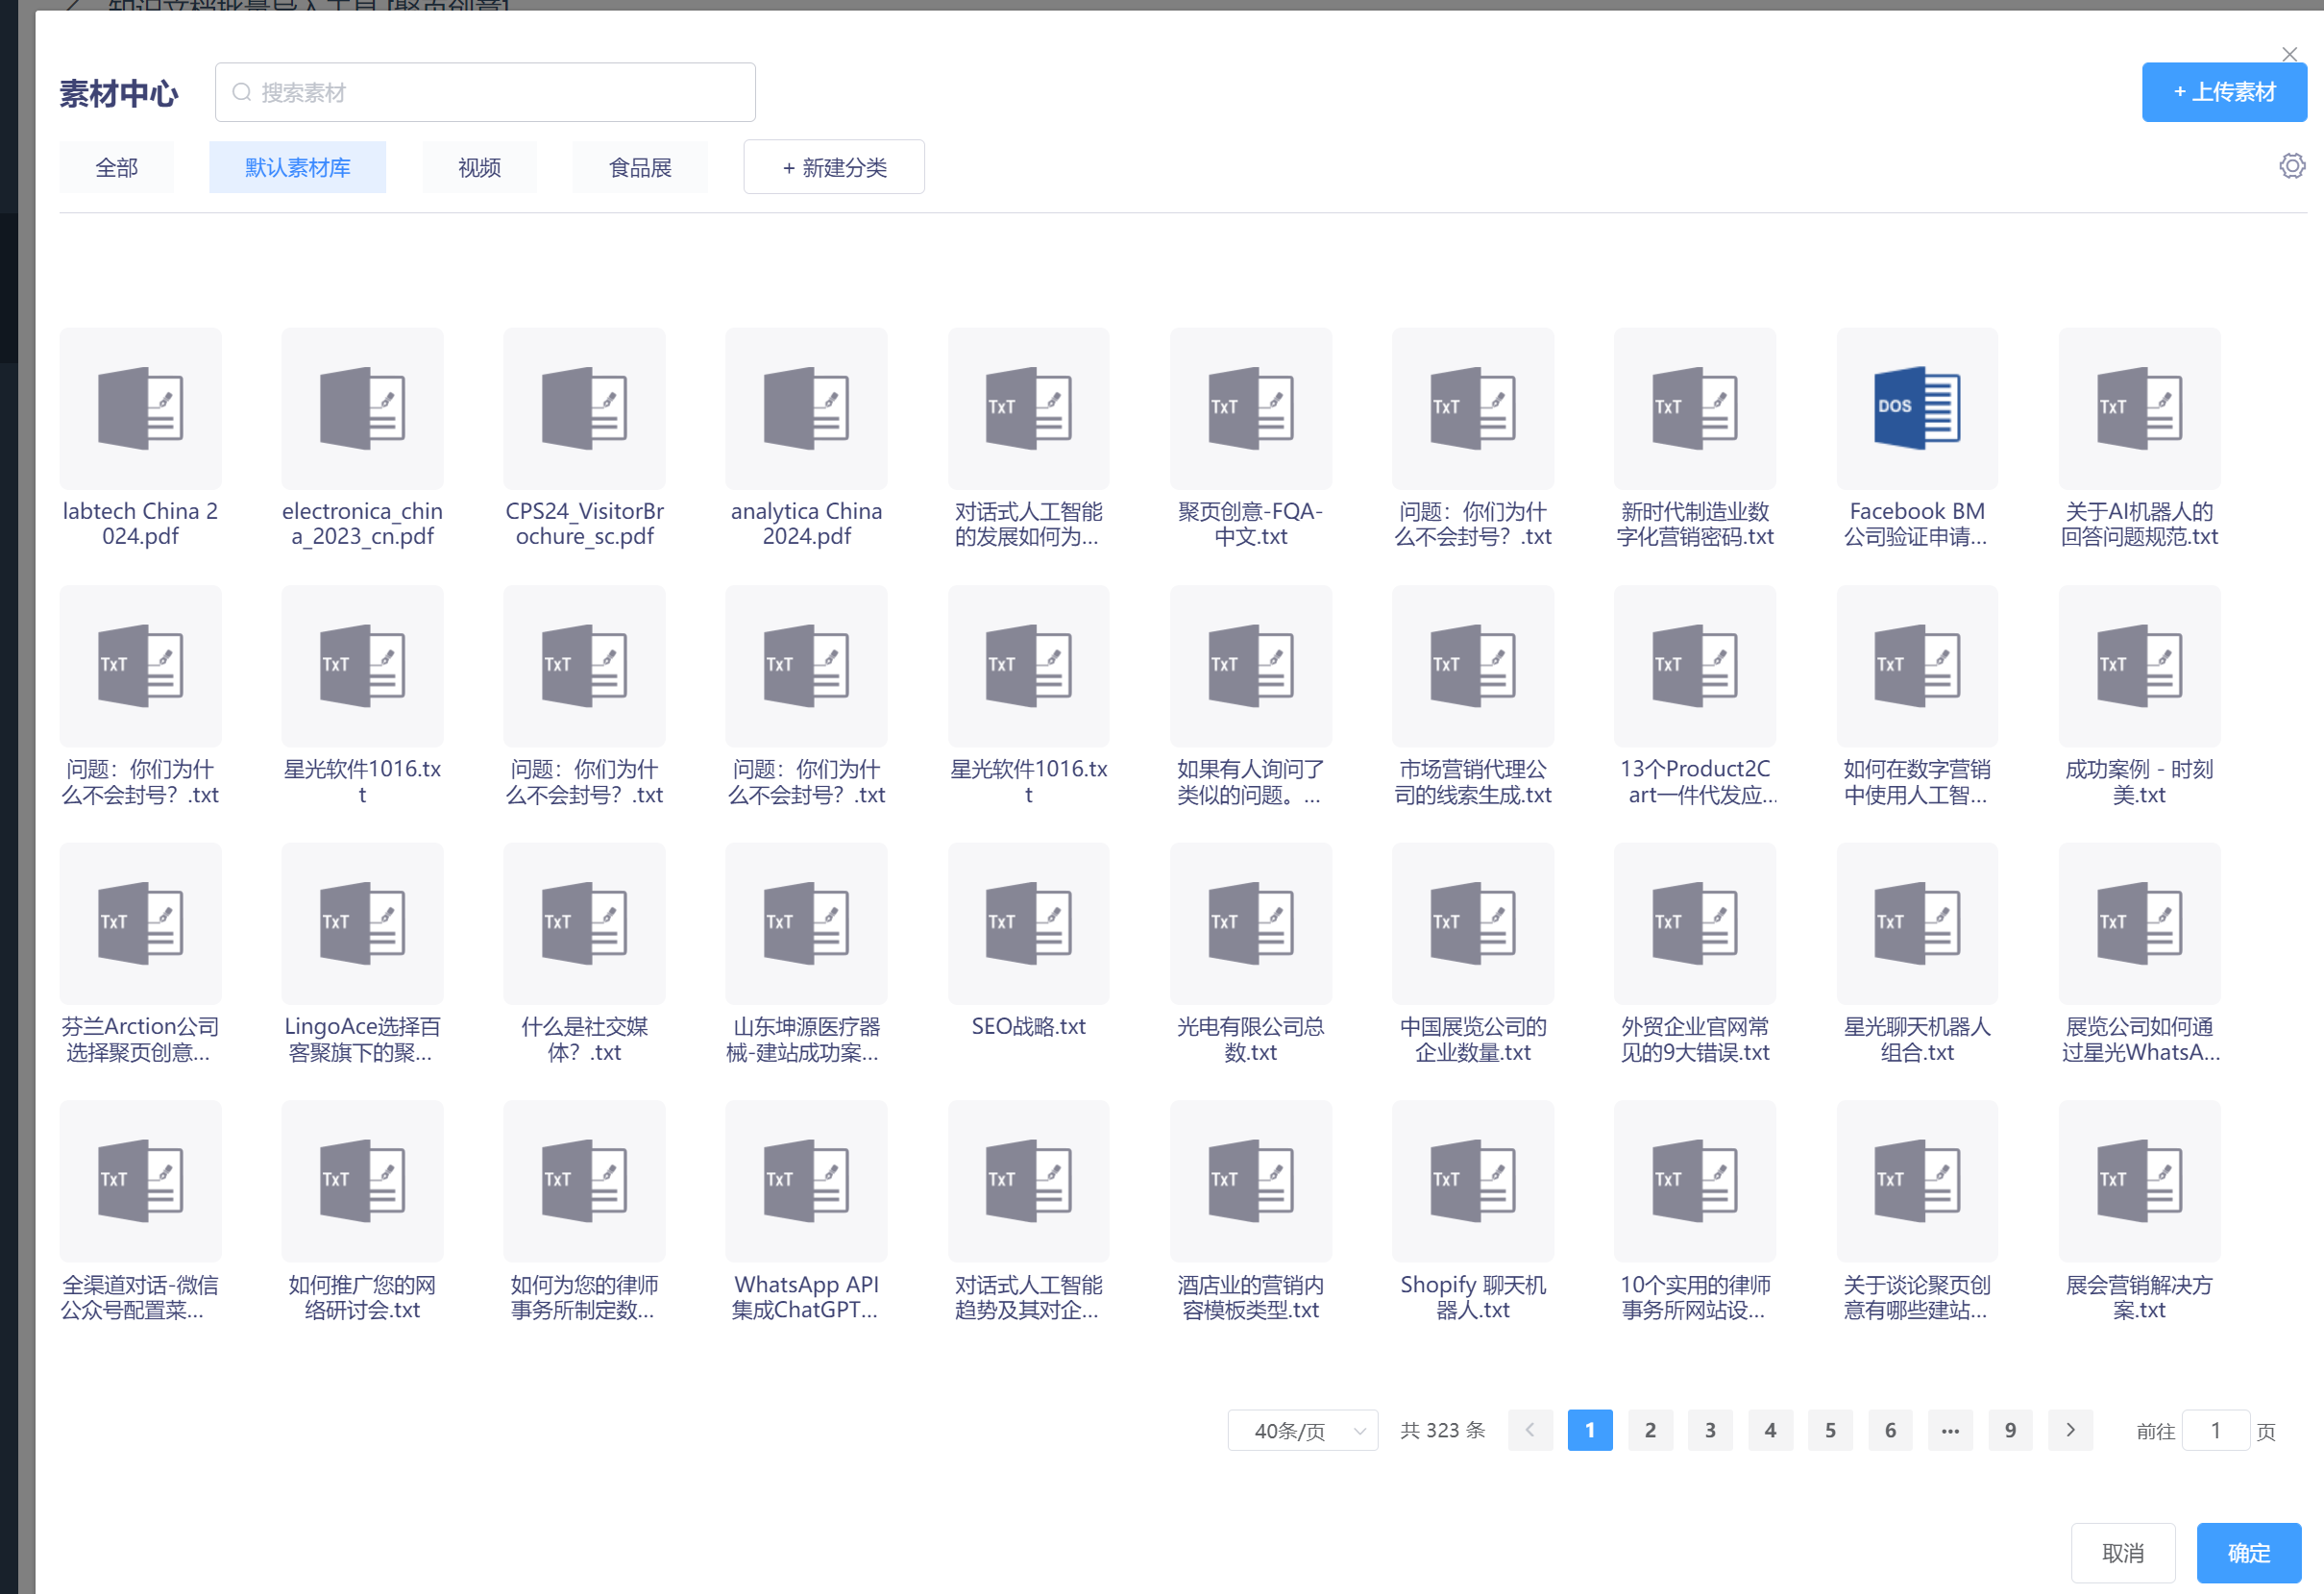
Task: Click the 对话式人工智能趋势及其对企... file name
Action: pyautogui.click(x=1029, y=1297)
